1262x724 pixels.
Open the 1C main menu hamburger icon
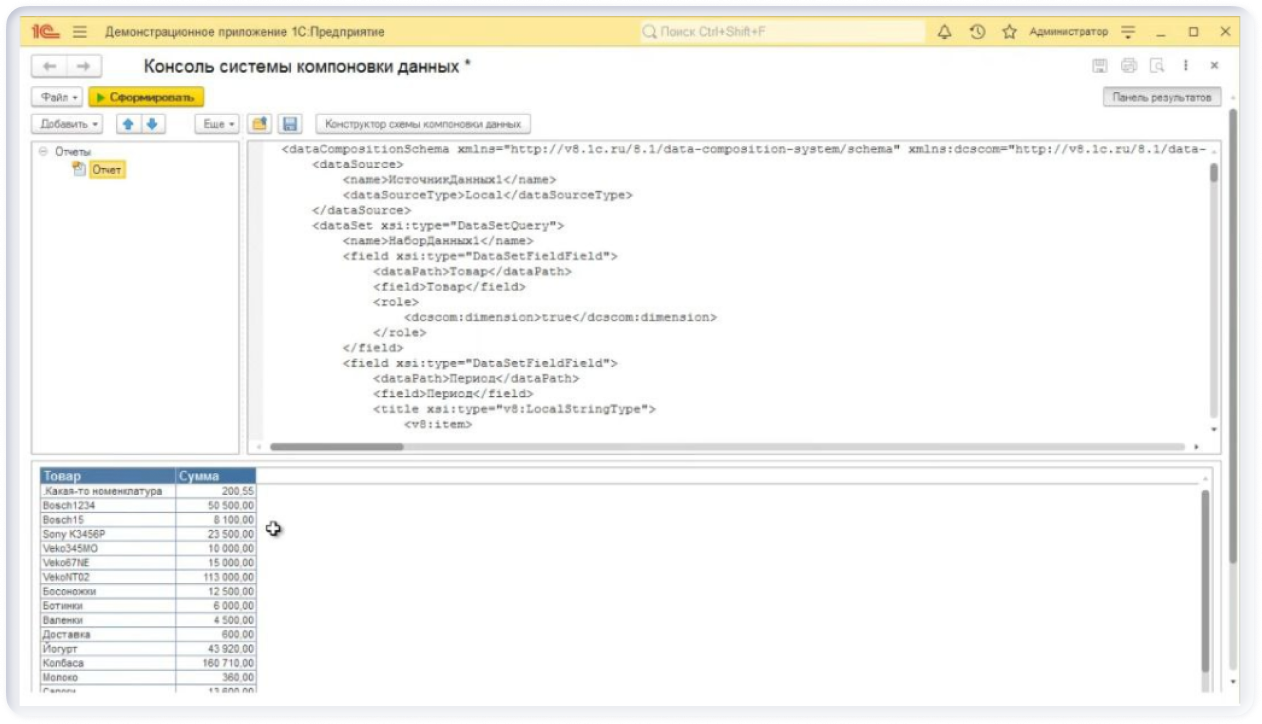click(x=80, y=32)
